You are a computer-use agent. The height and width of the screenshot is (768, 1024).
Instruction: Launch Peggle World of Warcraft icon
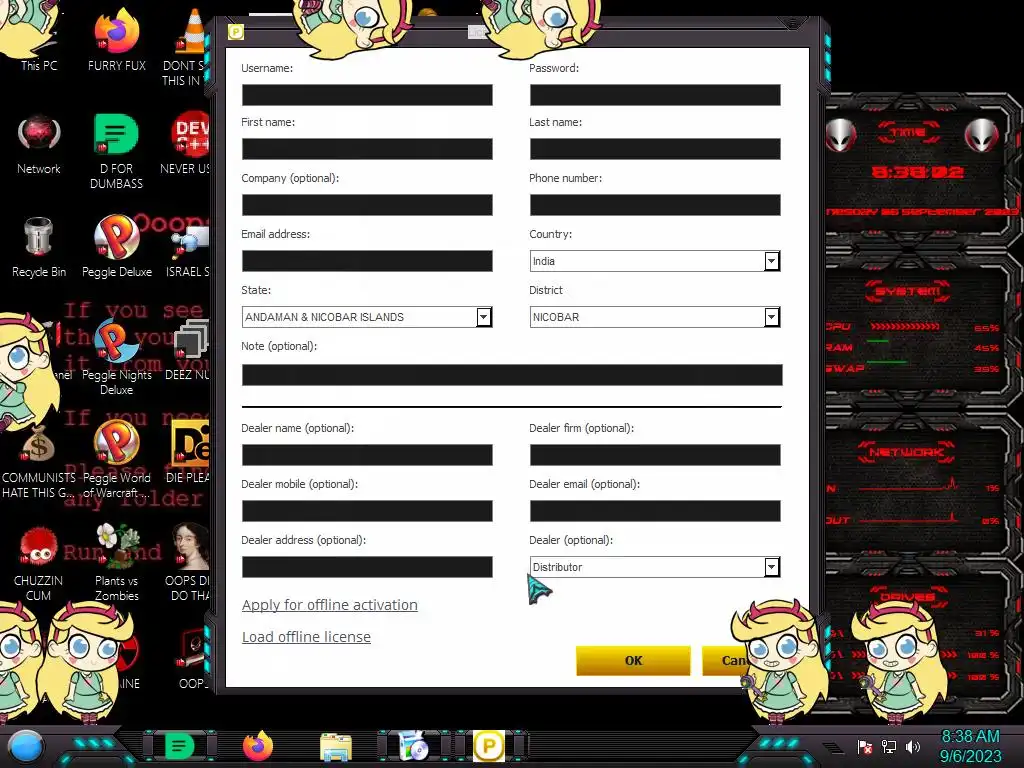[116, 460]
